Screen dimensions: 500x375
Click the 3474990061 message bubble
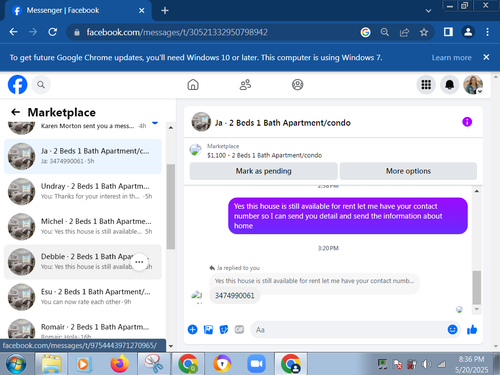point(235,296)
